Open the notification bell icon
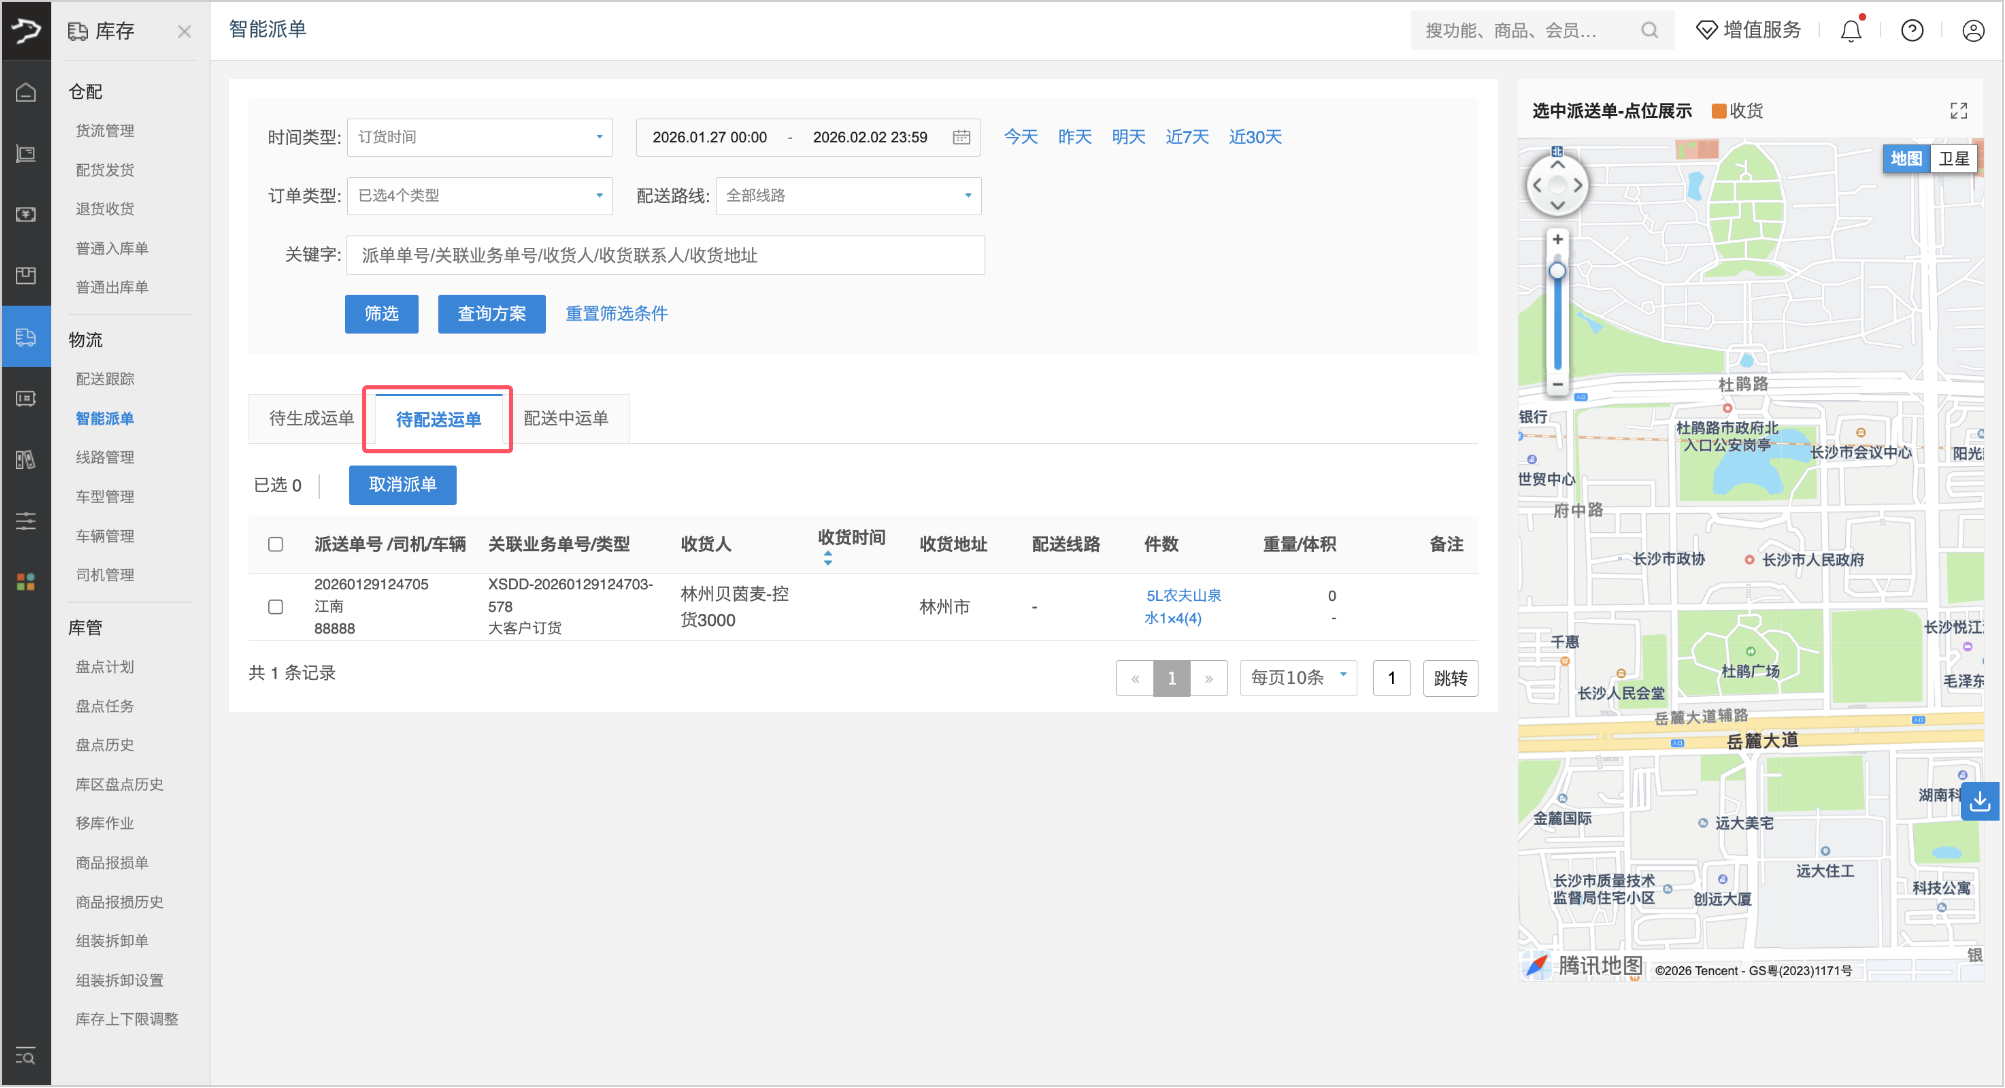 (x=1851, y=31)
